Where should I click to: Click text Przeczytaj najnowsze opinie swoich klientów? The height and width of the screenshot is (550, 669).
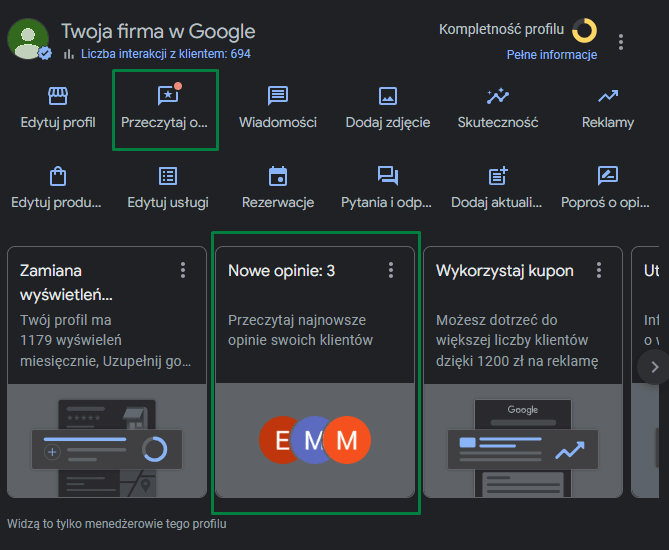(300, 330)
